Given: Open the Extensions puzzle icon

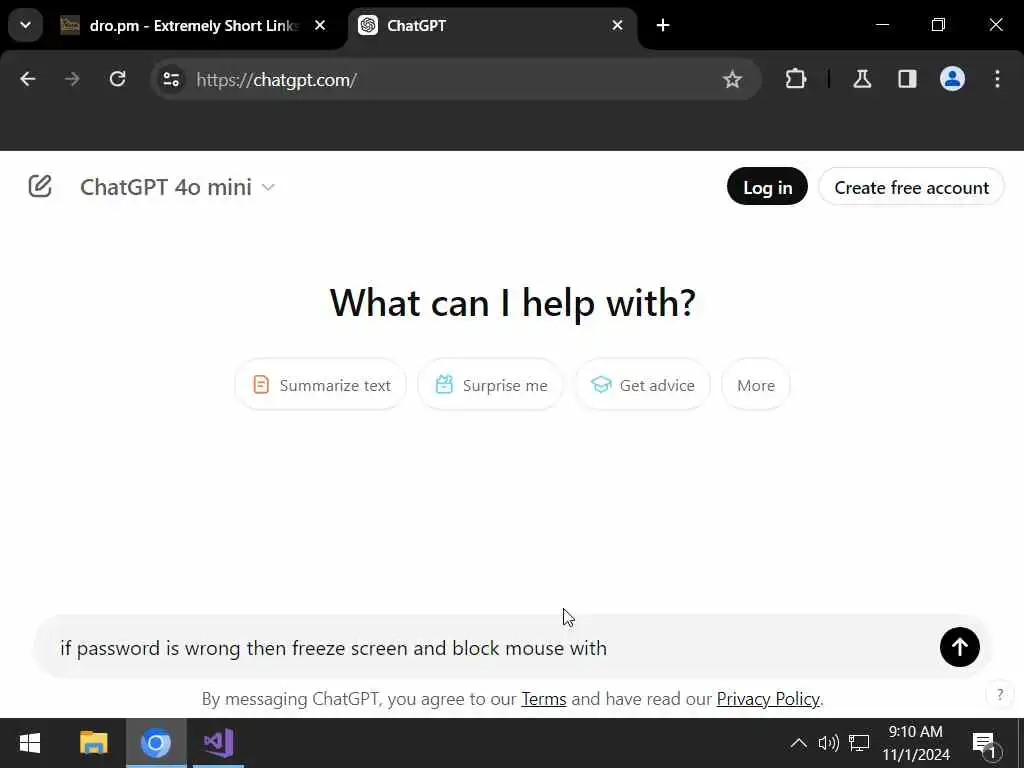Looking at the screenshot, I should 795,79.
